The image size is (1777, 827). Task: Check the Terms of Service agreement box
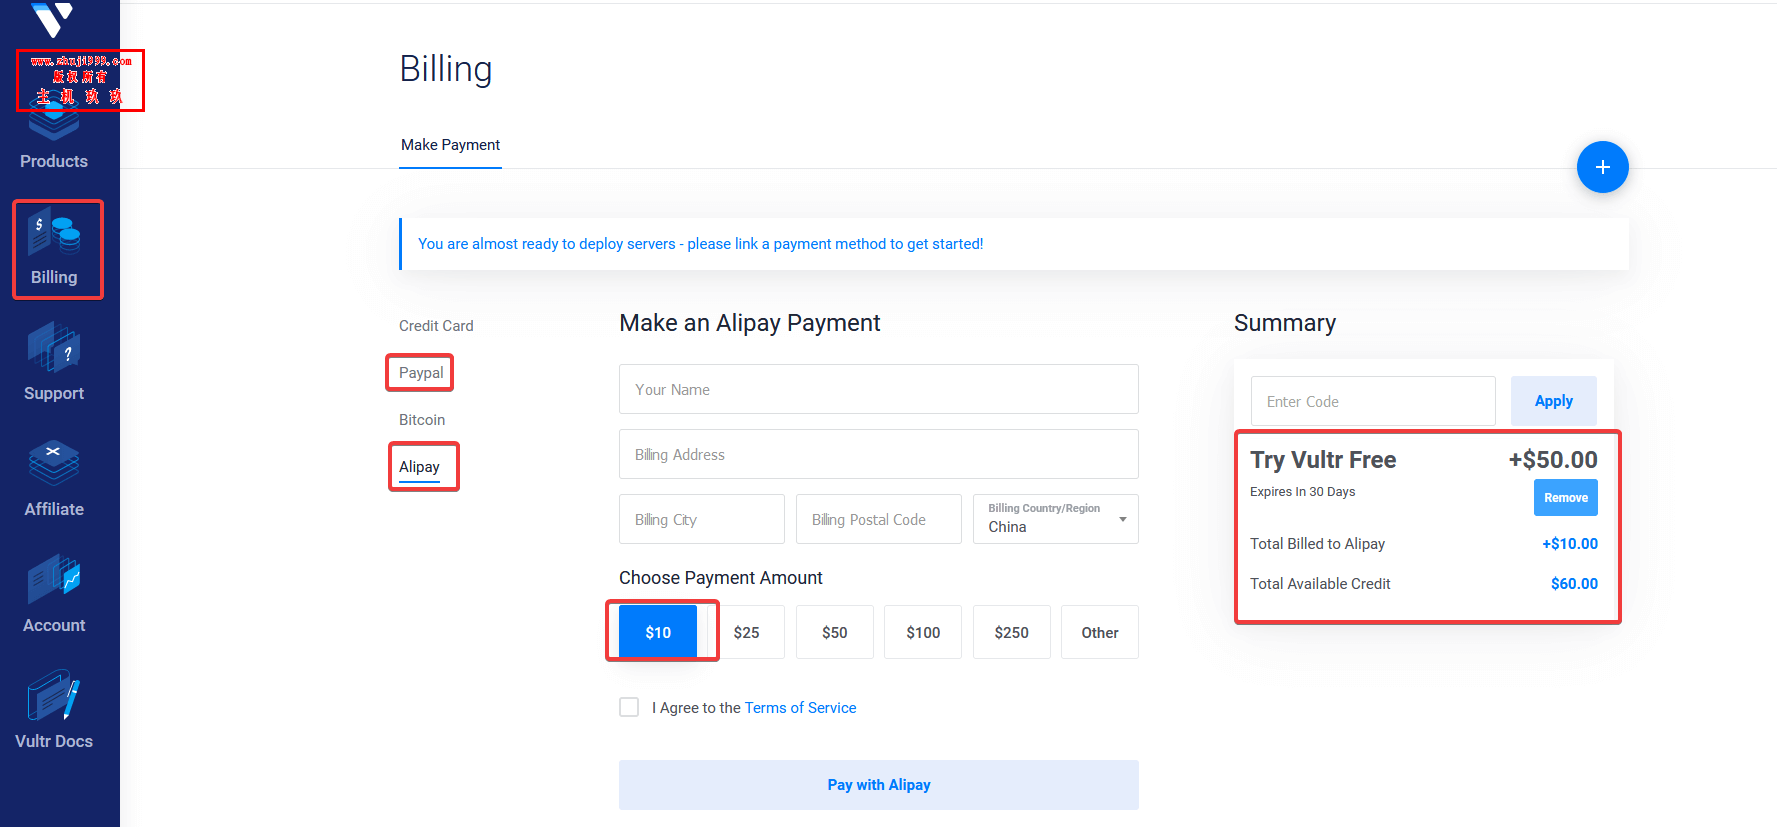[x=629, y=707]
